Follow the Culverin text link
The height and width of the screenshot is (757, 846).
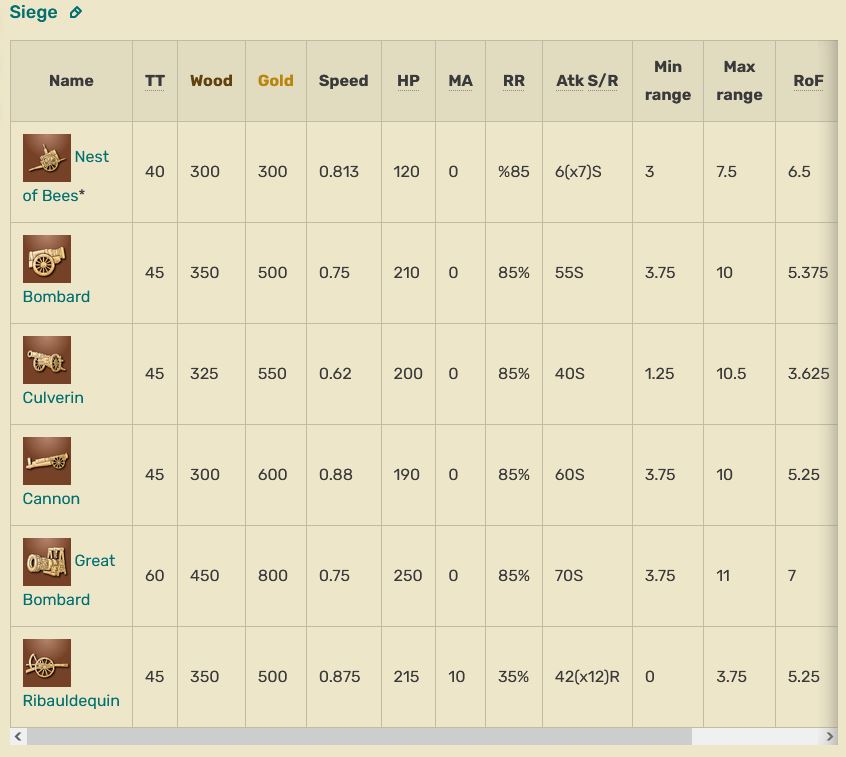point(53,398)
